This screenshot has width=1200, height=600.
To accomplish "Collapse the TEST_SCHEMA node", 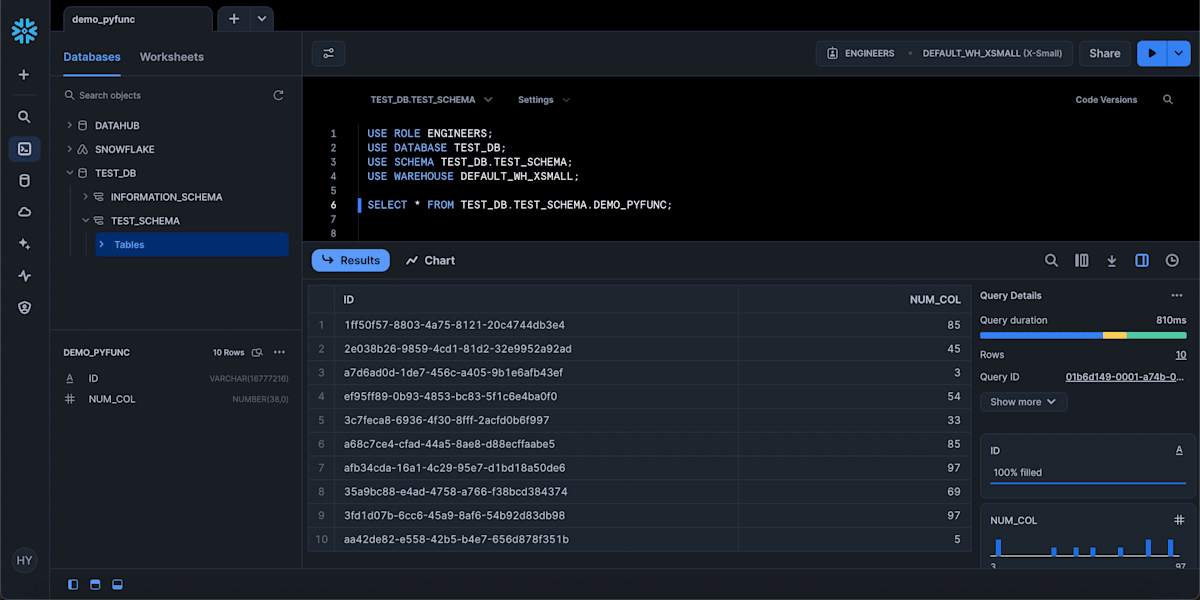I will (x=86, y=221).
